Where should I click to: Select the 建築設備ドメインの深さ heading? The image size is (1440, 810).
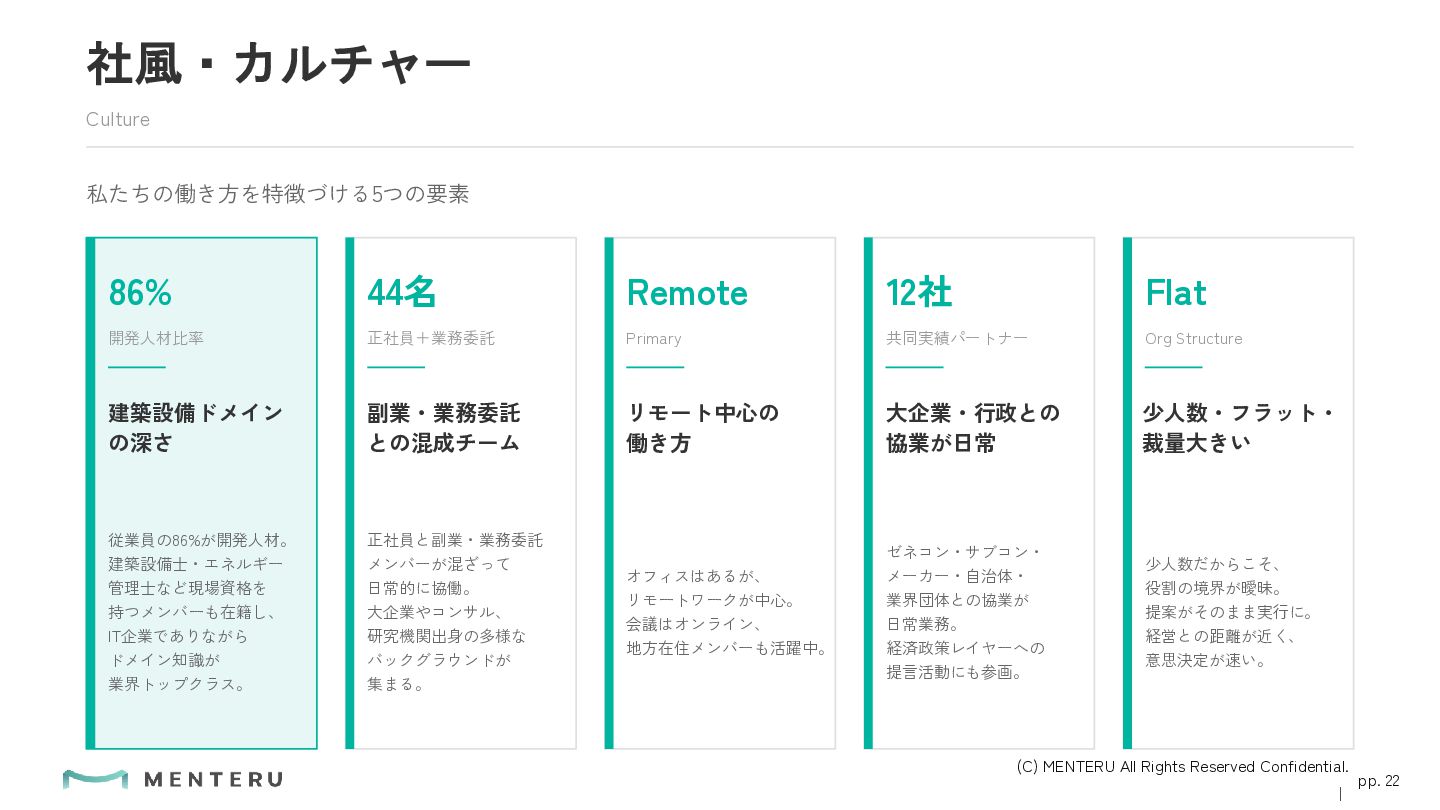(x=196, y=428)
